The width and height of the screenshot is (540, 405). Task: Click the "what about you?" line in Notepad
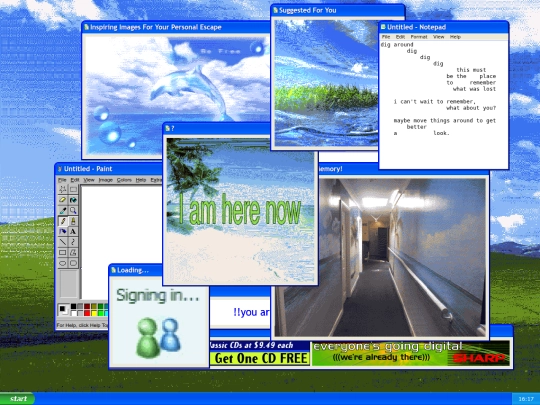(471, 108)
